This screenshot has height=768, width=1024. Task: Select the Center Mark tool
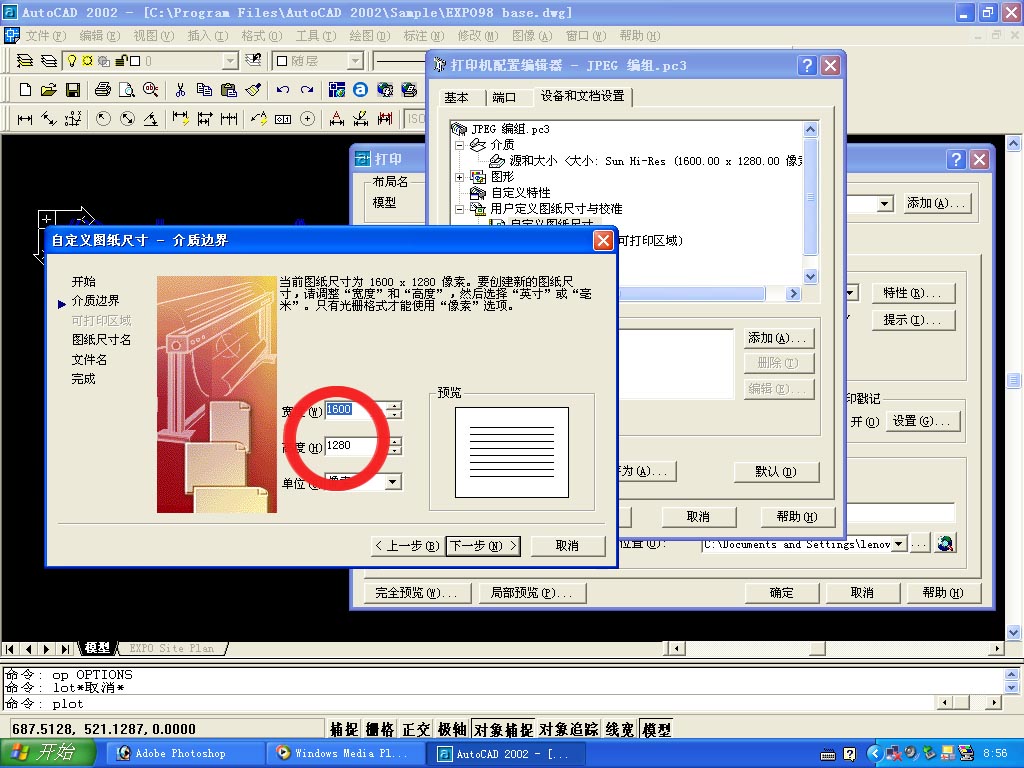pyautogui.click(x=308, y=119)
